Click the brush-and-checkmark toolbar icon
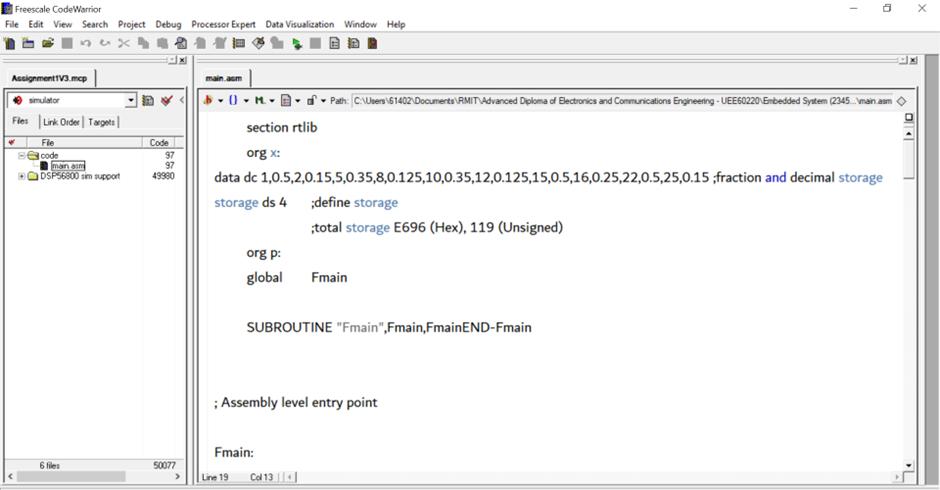Viewport: 940px width, 490px height. [258, 43]
